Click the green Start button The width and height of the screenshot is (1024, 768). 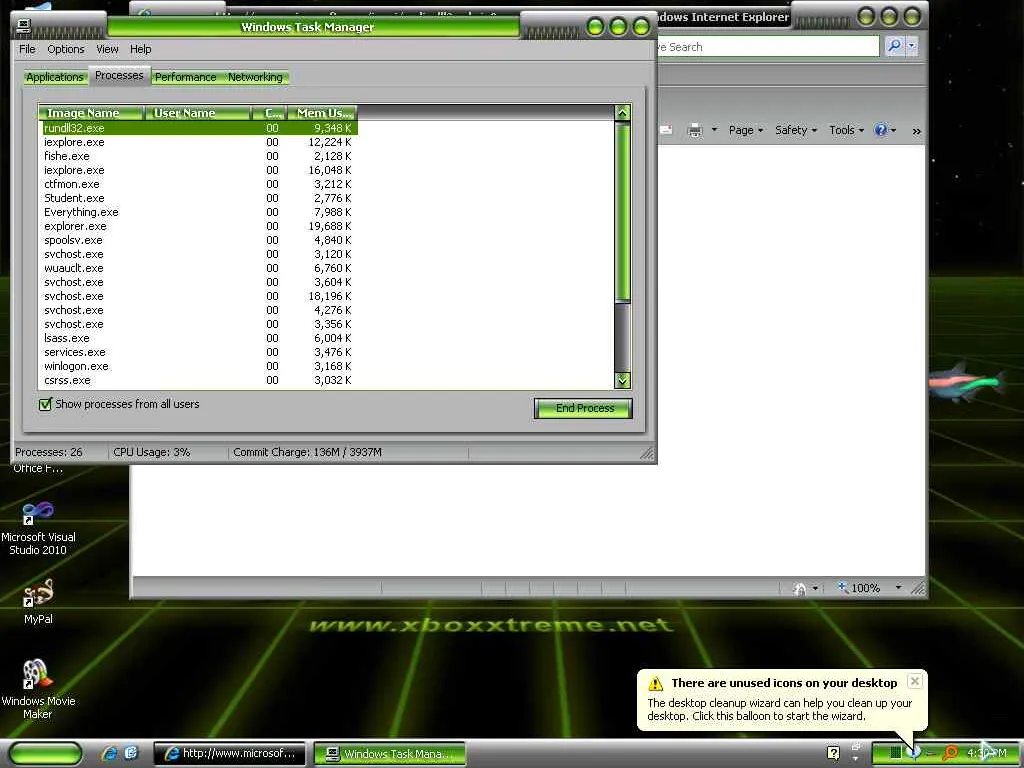click(46, 753)
